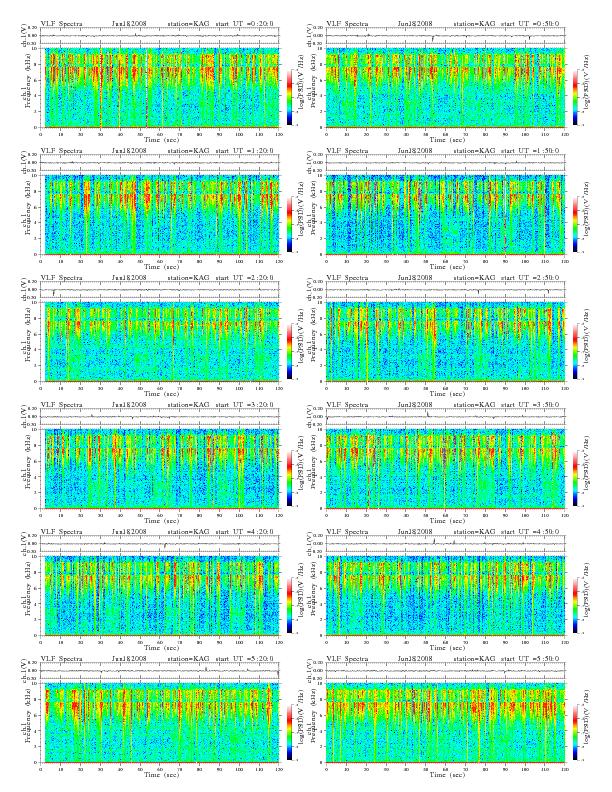Select the spectrogram starting UT 0:20:0
Viewport: 612px width, 792px height.
pyautogui.click(x=160, y=88)
